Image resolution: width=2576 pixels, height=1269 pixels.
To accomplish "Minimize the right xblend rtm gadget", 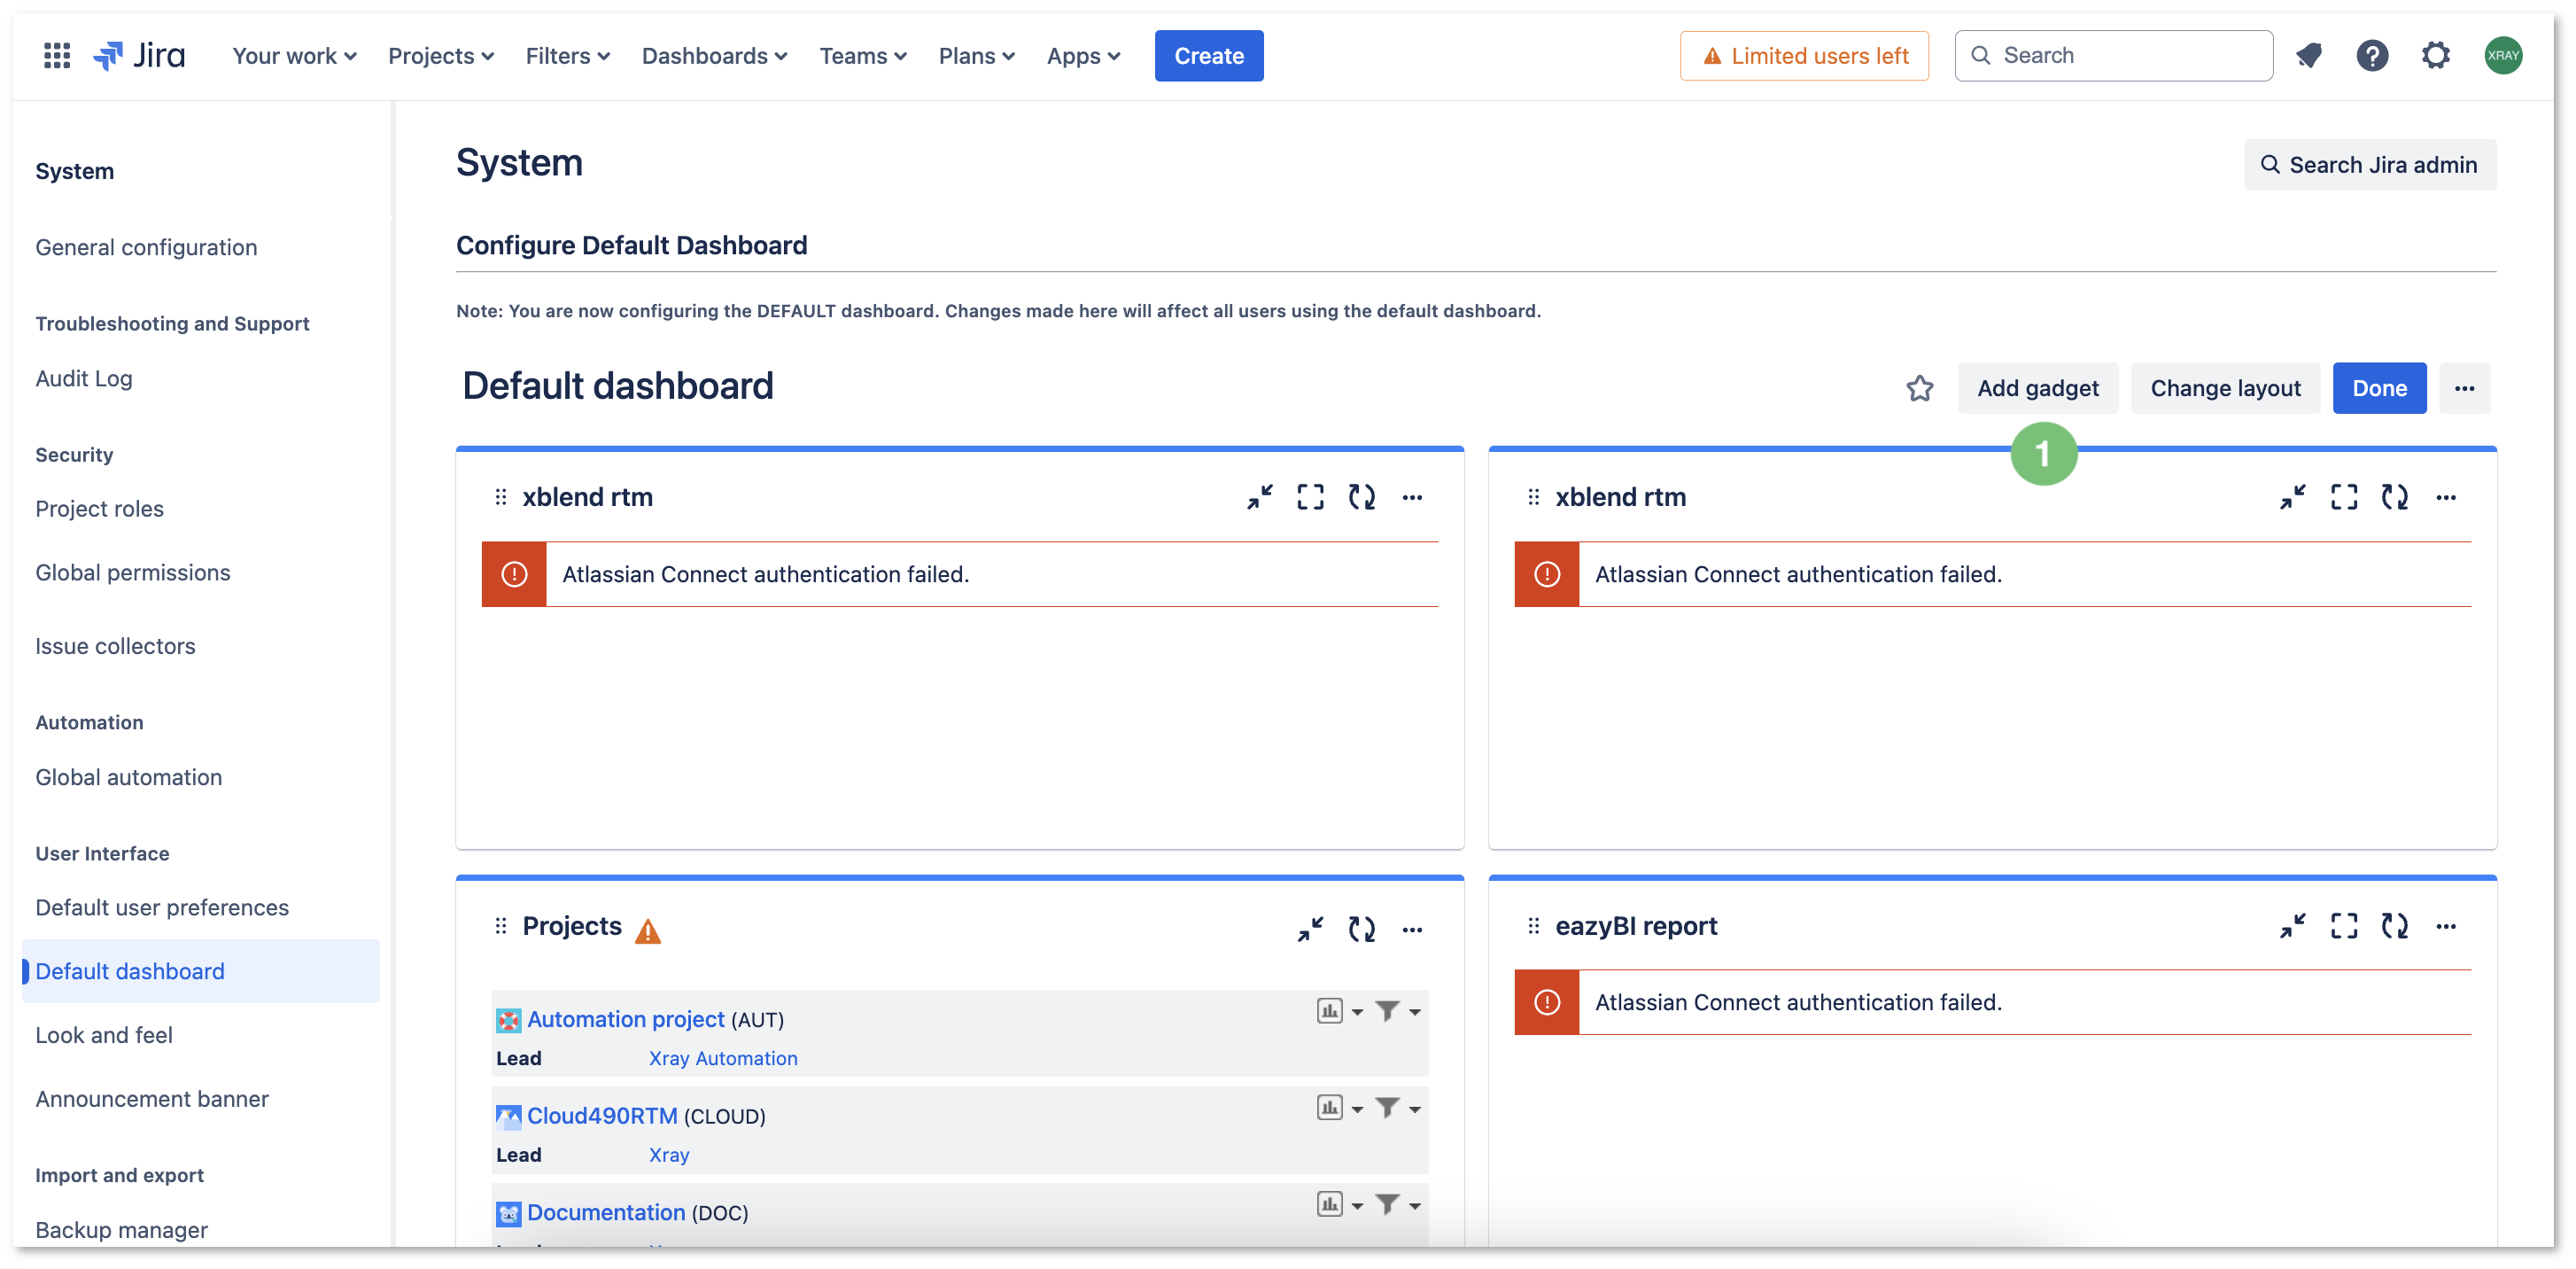I will pyautogui.click(x=2292, y=497).
